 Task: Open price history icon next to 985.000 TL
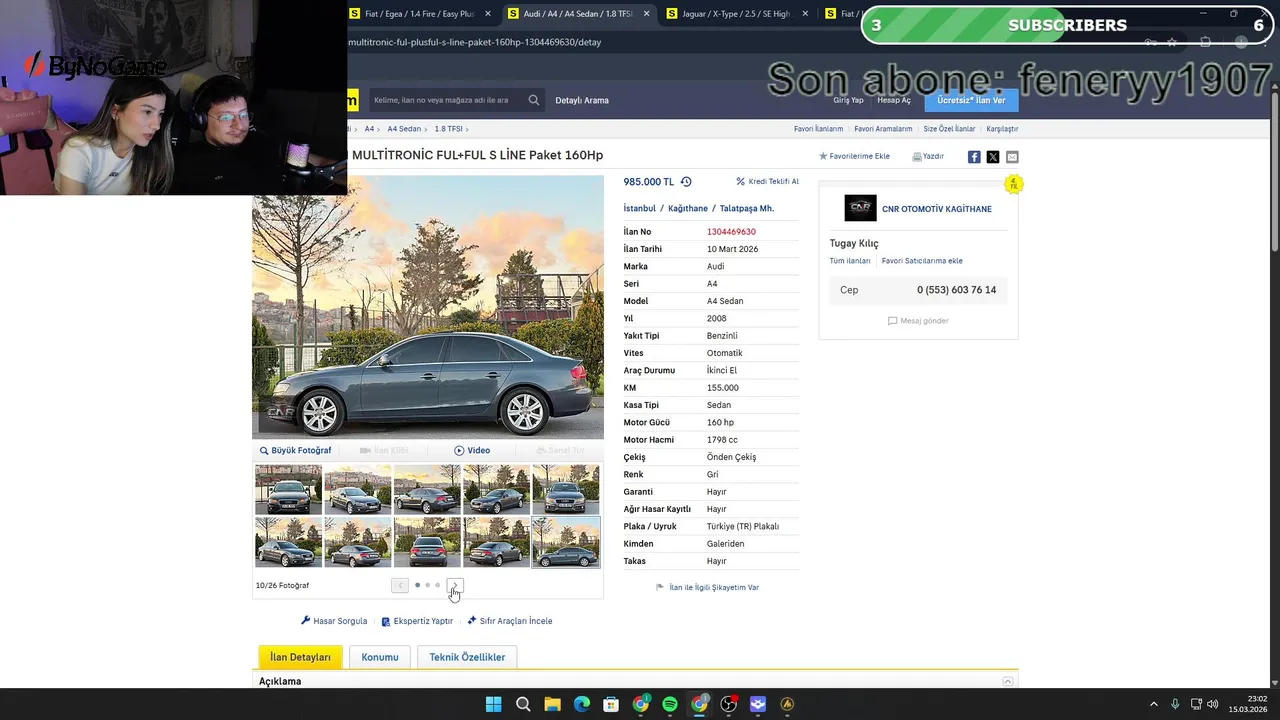pyautogui.click(x=686, y=182)
